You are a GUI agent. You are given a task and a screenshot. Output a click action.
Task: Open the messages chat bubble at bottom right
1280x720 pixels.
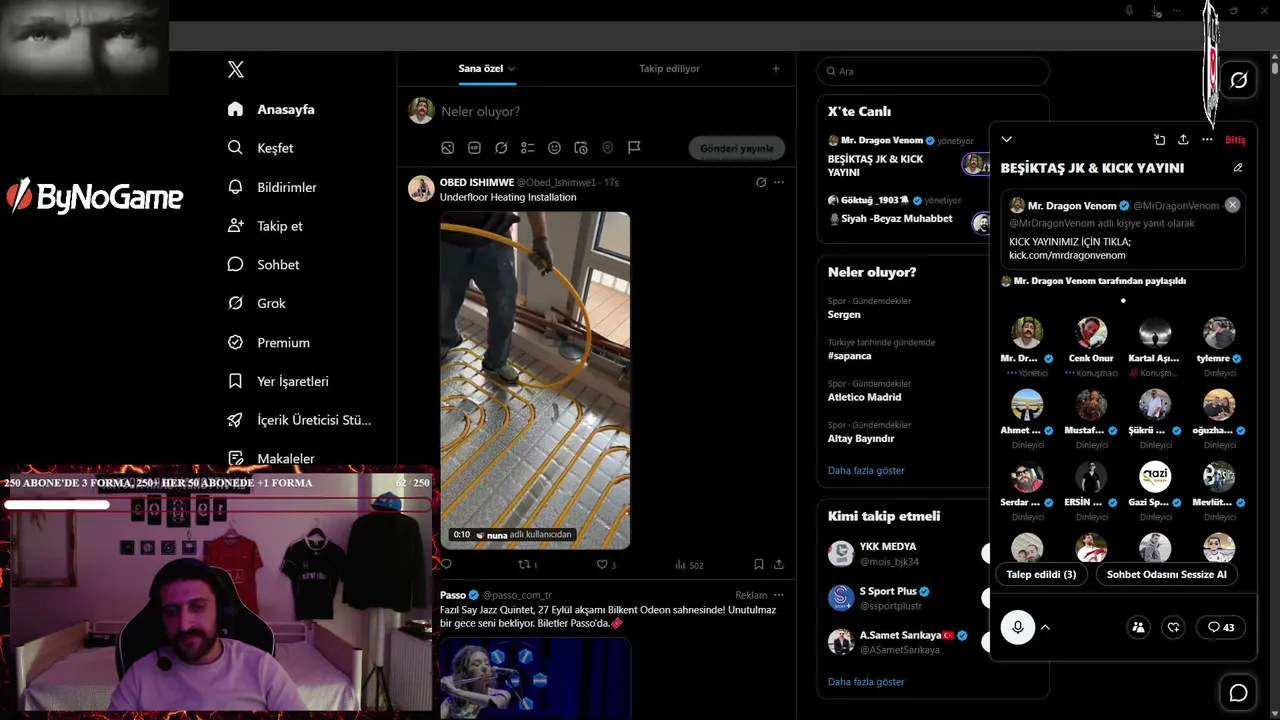coord(1238,693)
